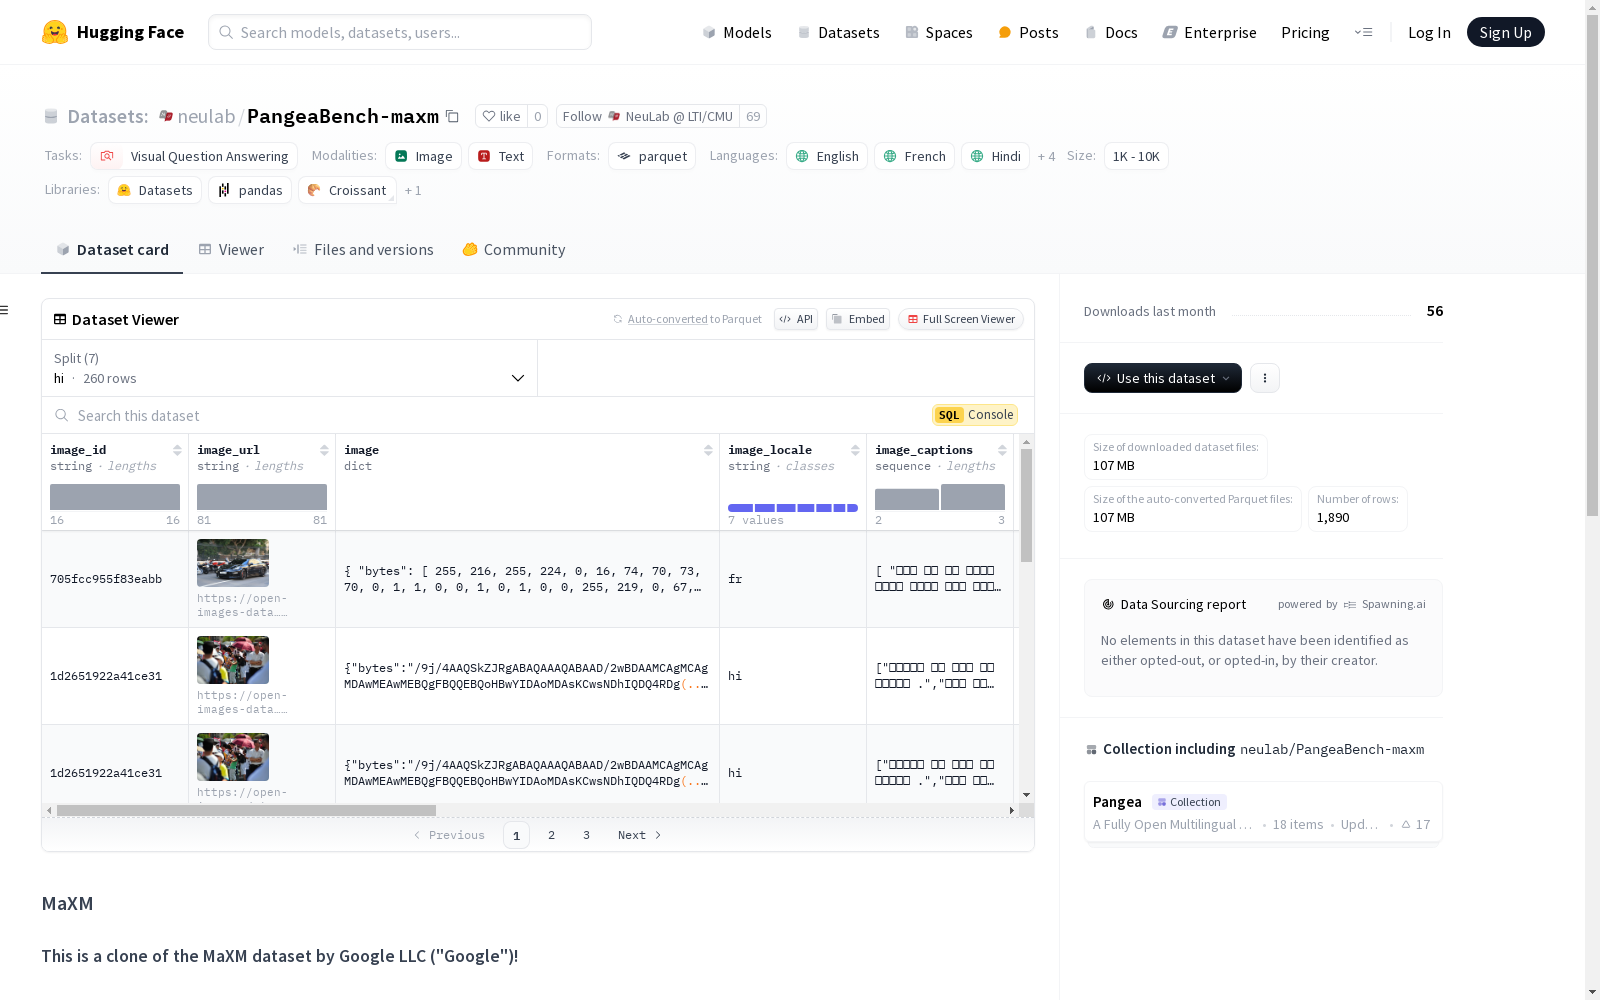
Task: Sort by image_locale column sort icon
Action: [x=855, y=450]
